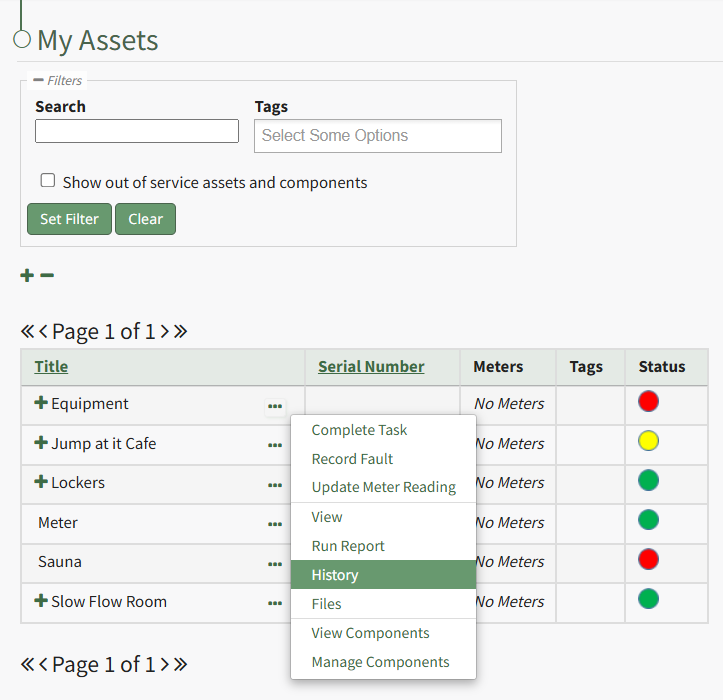
Task: Click the red status indicator for Equipment
Action: coord(648,402)
